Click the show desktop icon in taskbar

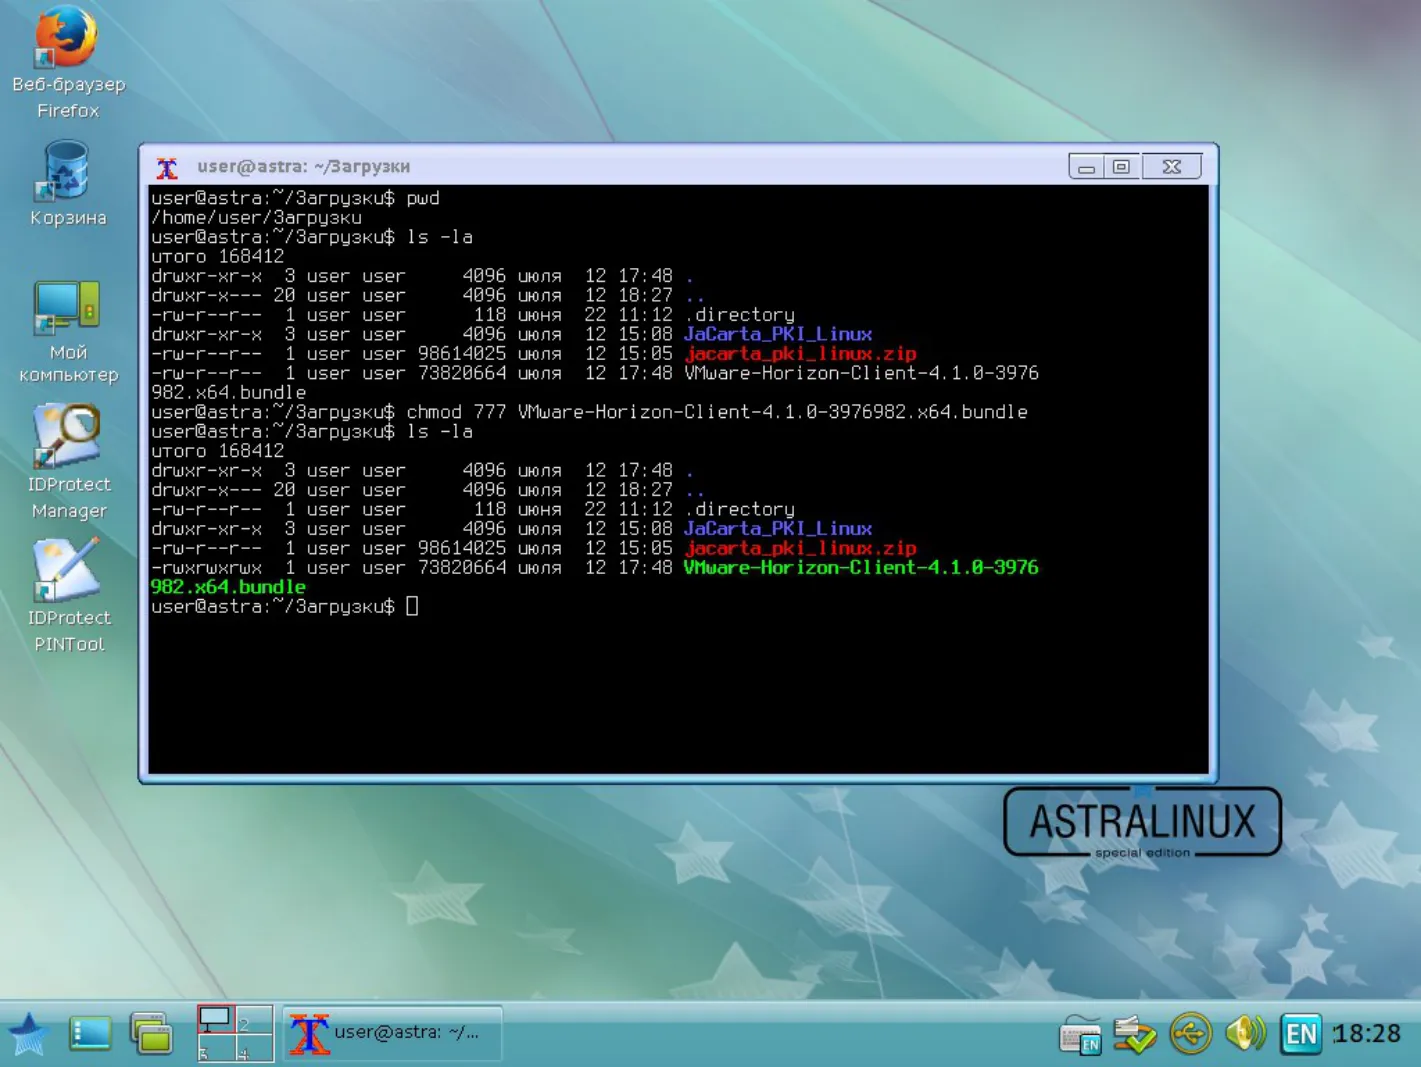pos(90,1034)
